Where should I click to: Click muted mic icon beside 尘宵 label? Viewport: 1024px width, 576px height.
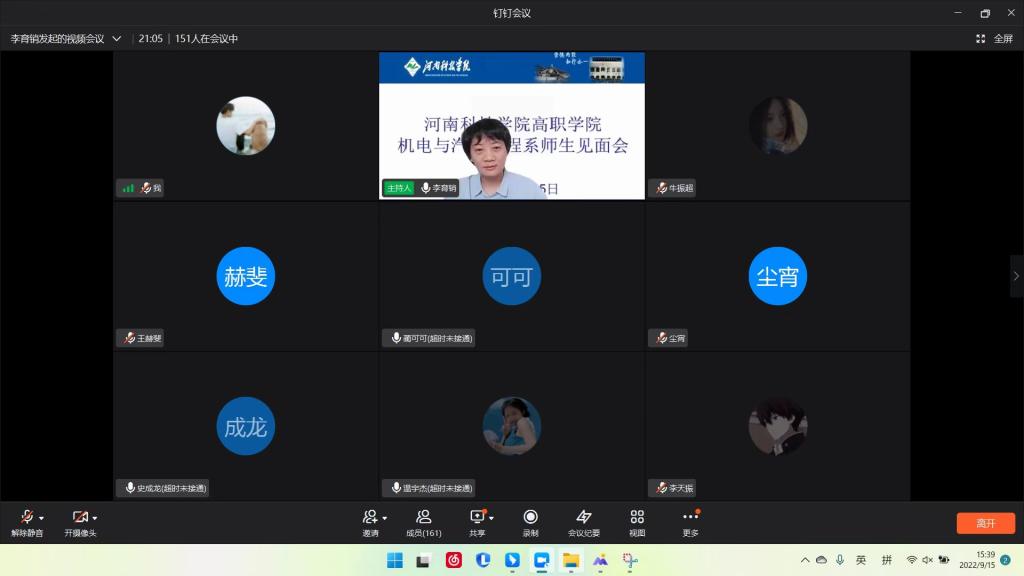pyautogui.click(x=661, y=338)
